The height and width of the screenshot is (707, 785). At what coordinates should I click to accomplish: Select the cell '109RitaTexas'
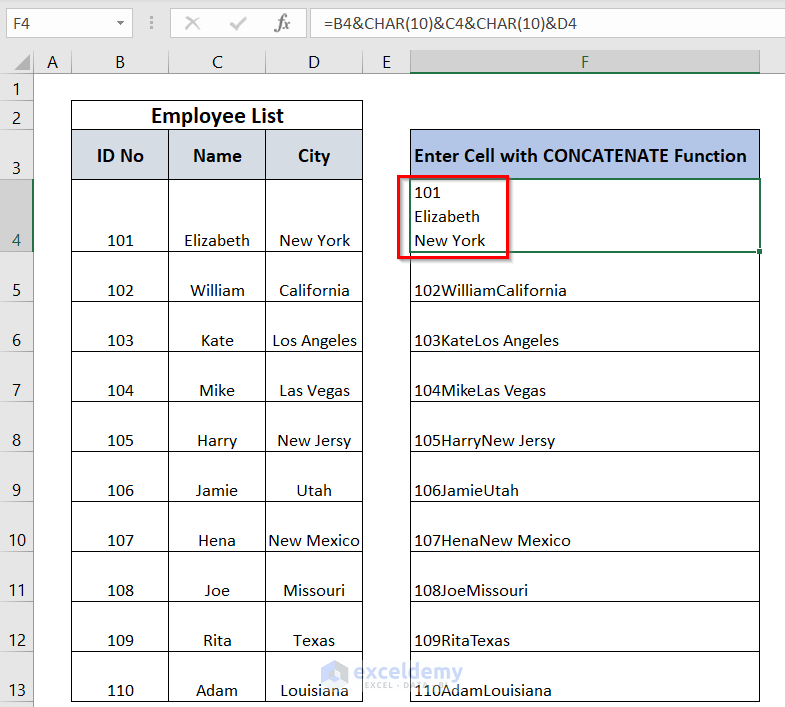coord(585,627)
